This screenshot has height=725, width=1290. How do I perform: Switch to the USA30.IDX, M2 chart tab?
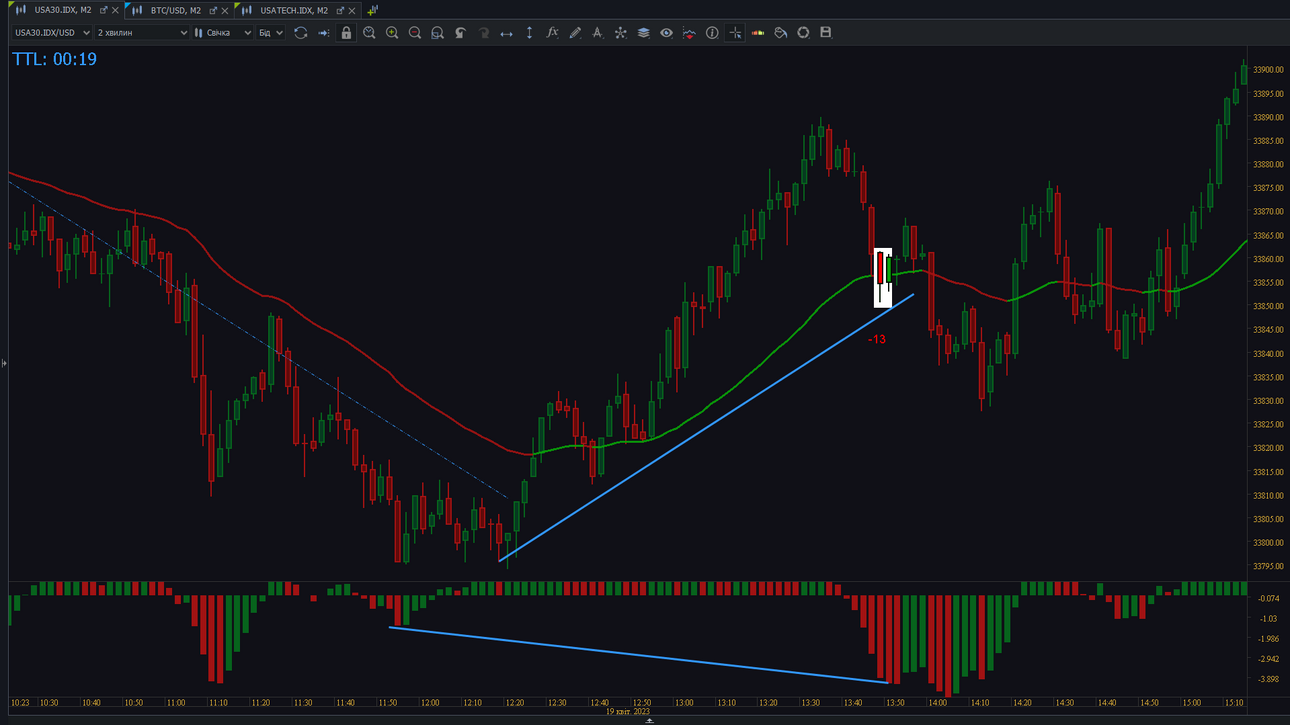tap(64, 10)
